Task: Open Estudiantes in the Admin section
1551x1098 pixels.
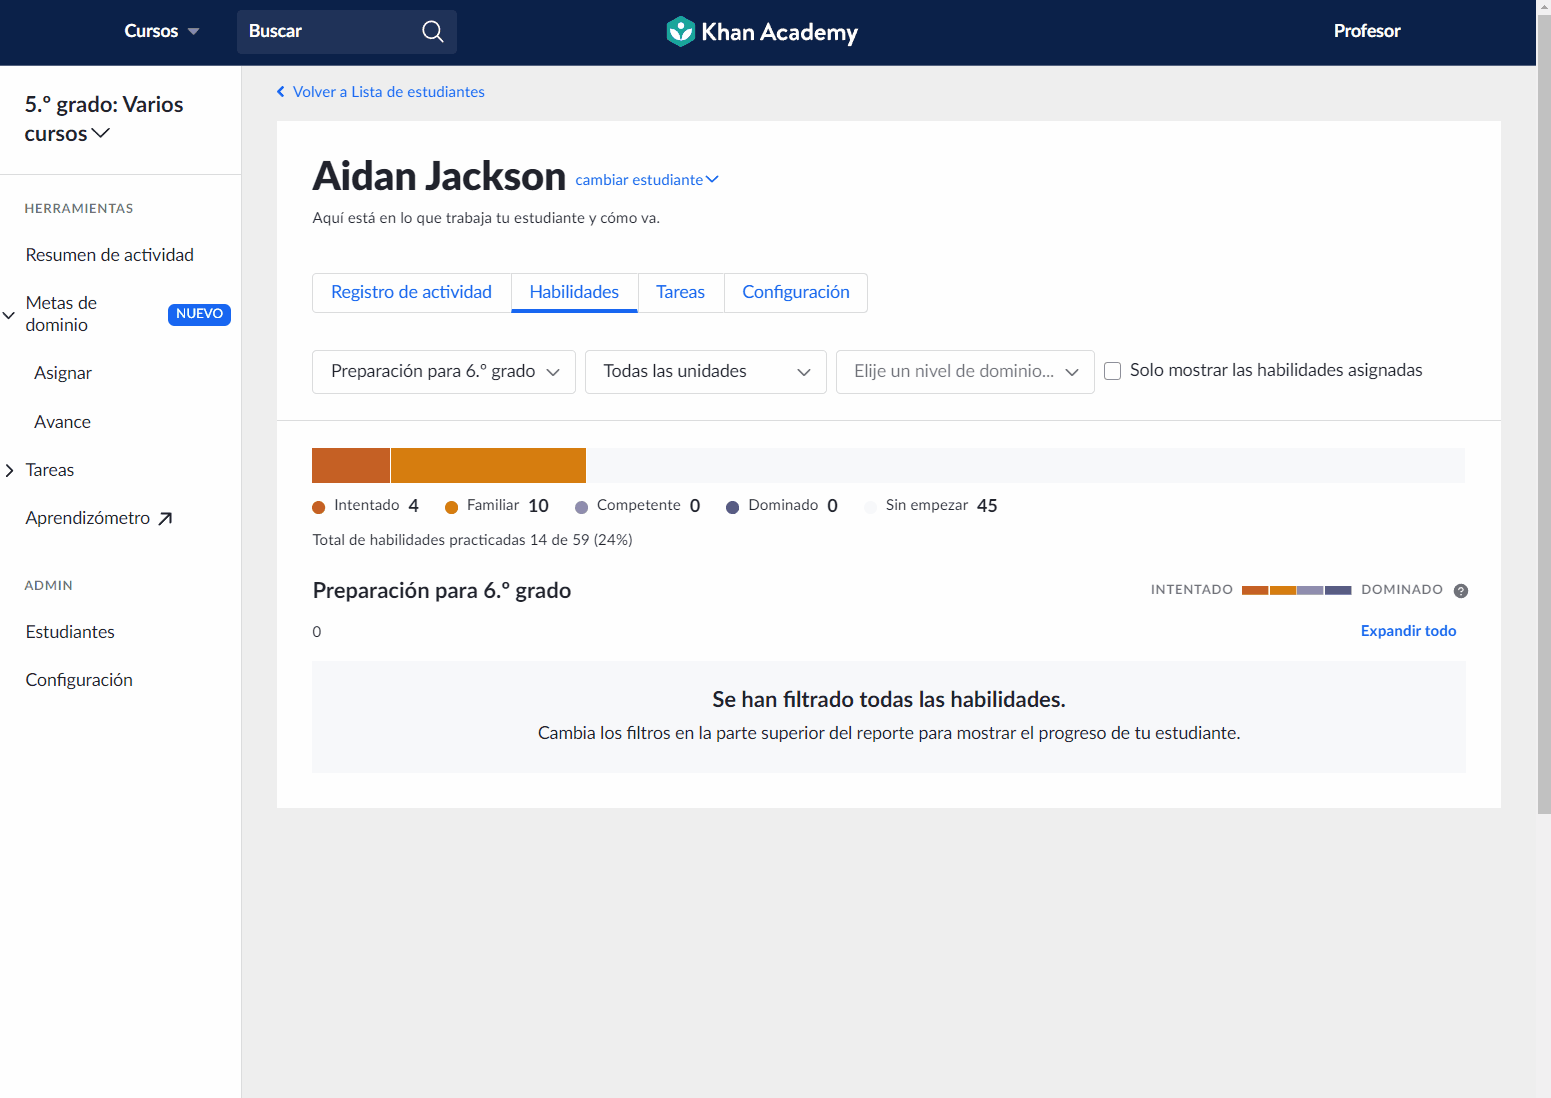Action: pos(70,632)
